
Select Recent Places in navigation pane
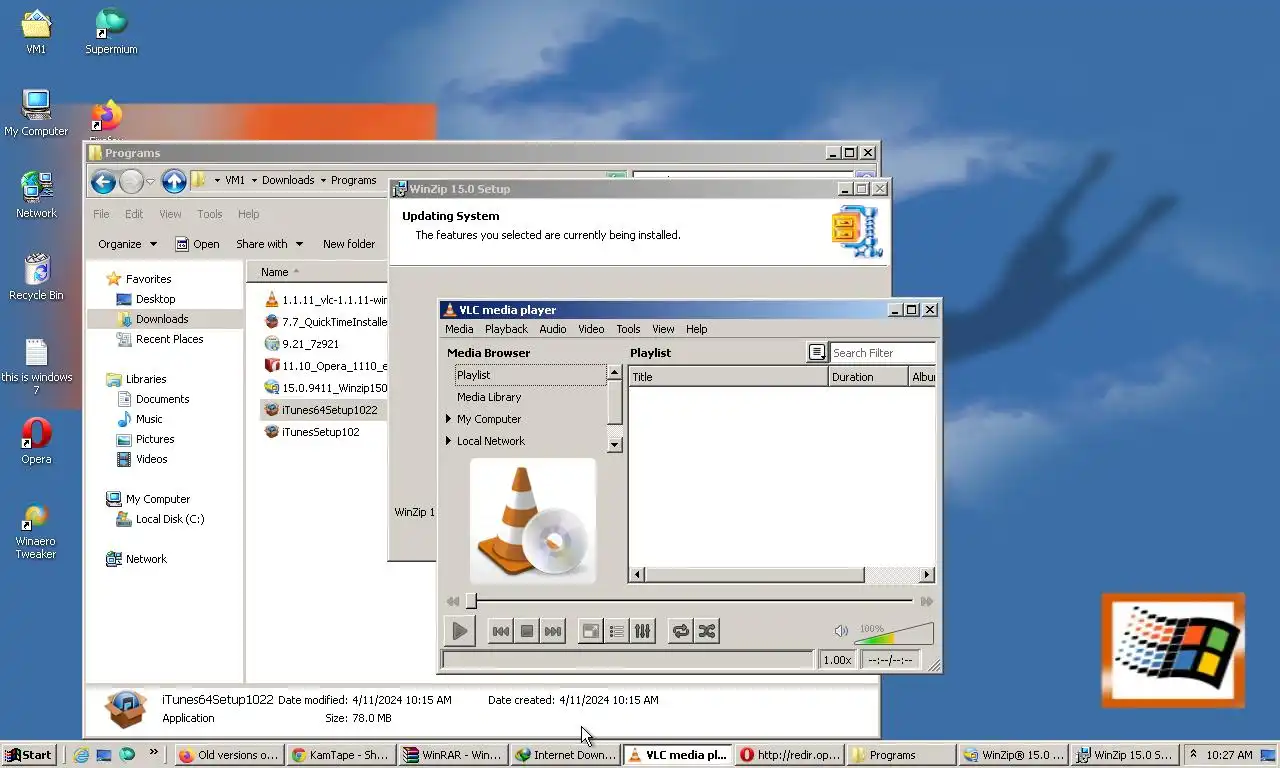coord(169,339)
